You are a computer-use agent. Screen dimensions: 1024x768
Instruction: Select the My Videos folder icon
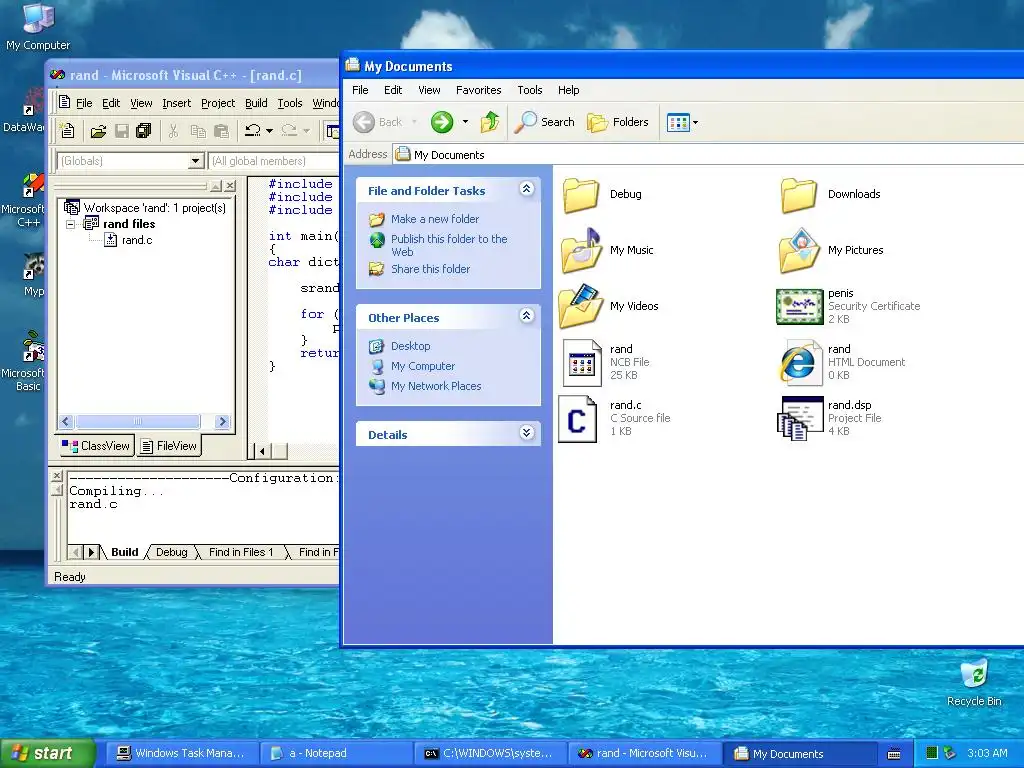point(581,306)
